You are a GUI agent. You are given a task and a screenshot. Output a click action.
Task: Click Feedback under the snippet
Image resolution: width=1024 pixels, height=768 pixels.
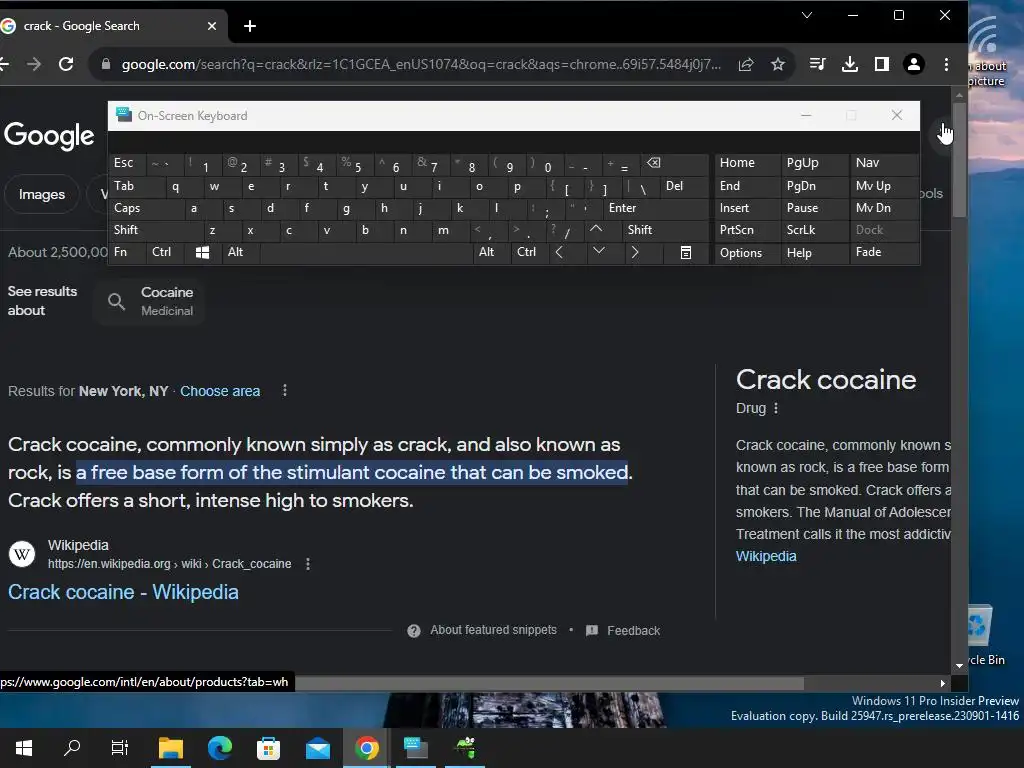(x=623, y=630)
